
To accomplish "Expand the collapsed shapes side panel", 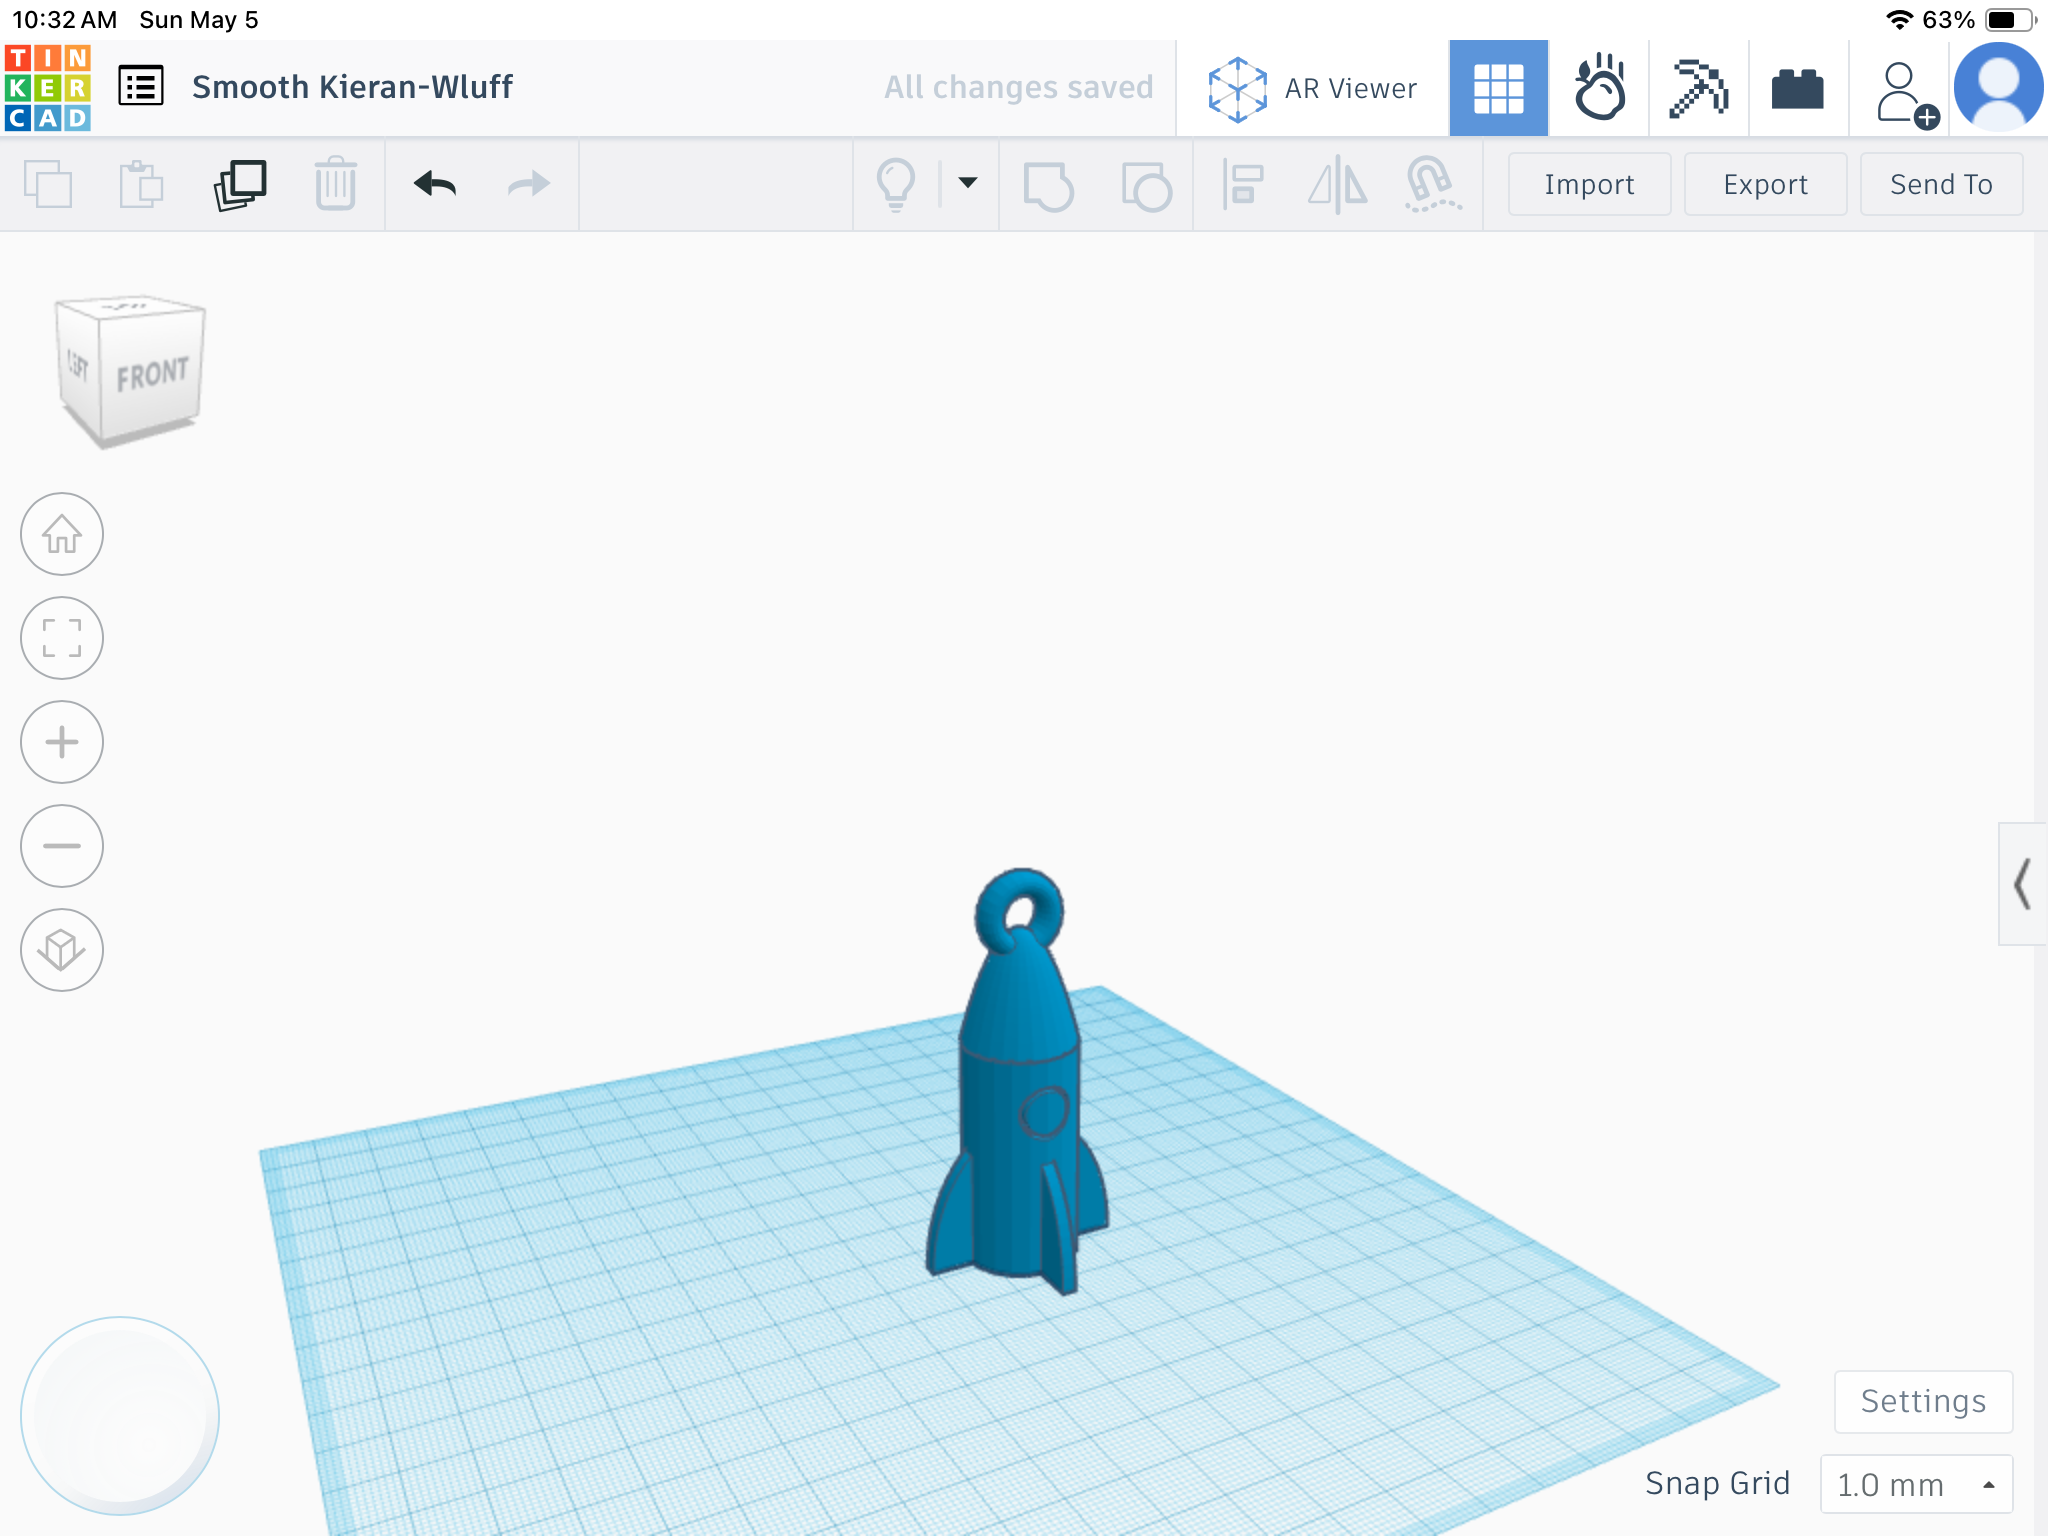I will click(2022, 884).
